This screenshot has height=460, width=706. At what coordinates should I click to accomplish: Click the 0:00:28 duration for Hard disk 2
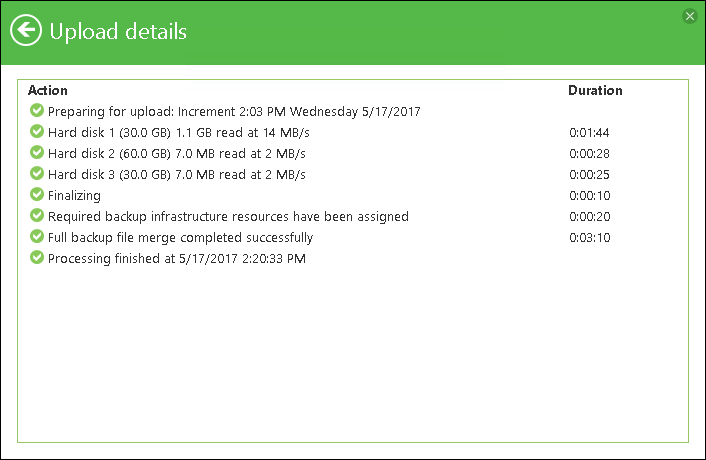[590, 153]
